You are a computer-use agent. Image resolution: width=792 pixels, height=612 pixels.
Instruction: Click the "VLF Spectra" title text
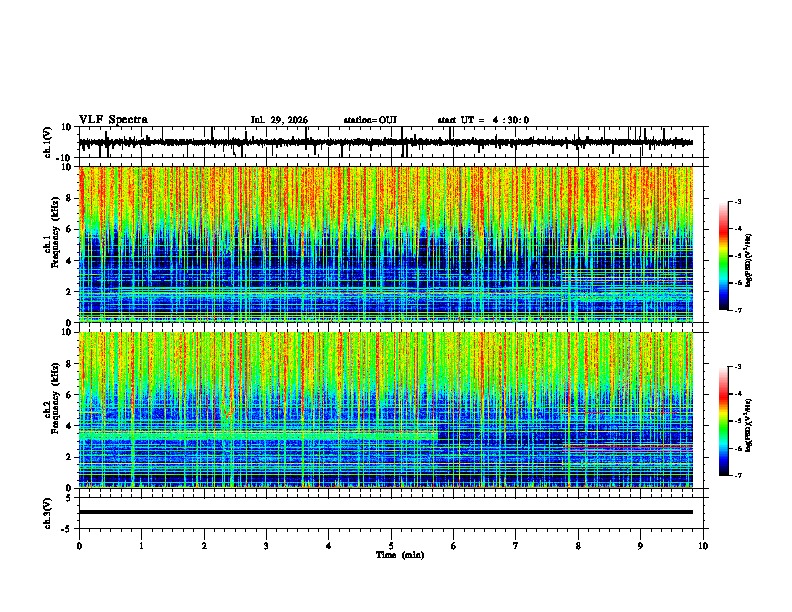[x=113, y=120]
